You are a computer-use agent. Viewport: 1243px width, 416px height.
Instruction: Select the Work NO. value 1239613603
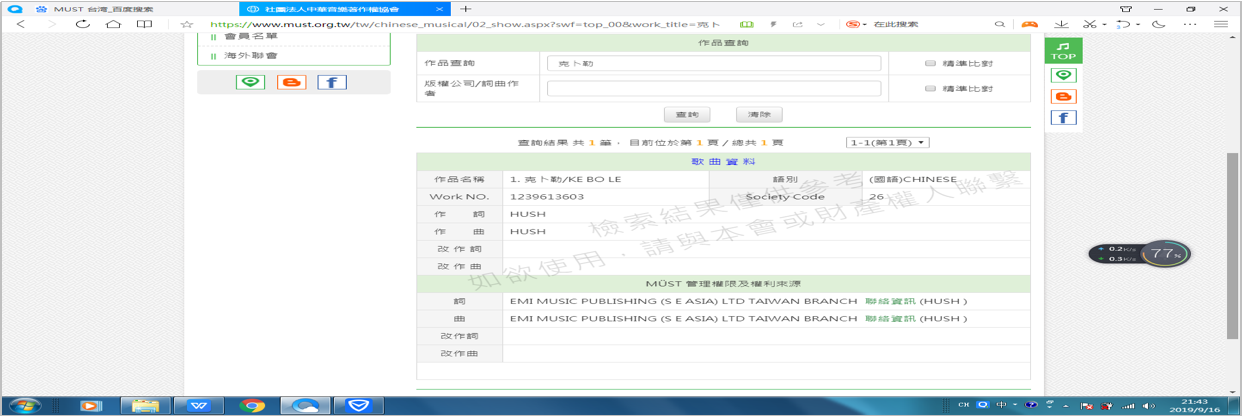(x=546, y=197)
